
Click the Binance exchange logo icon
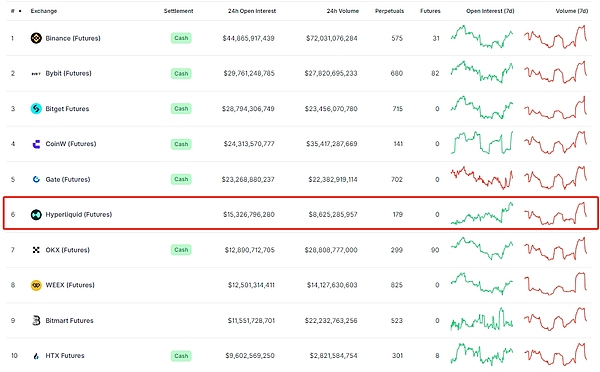[36, 38]
